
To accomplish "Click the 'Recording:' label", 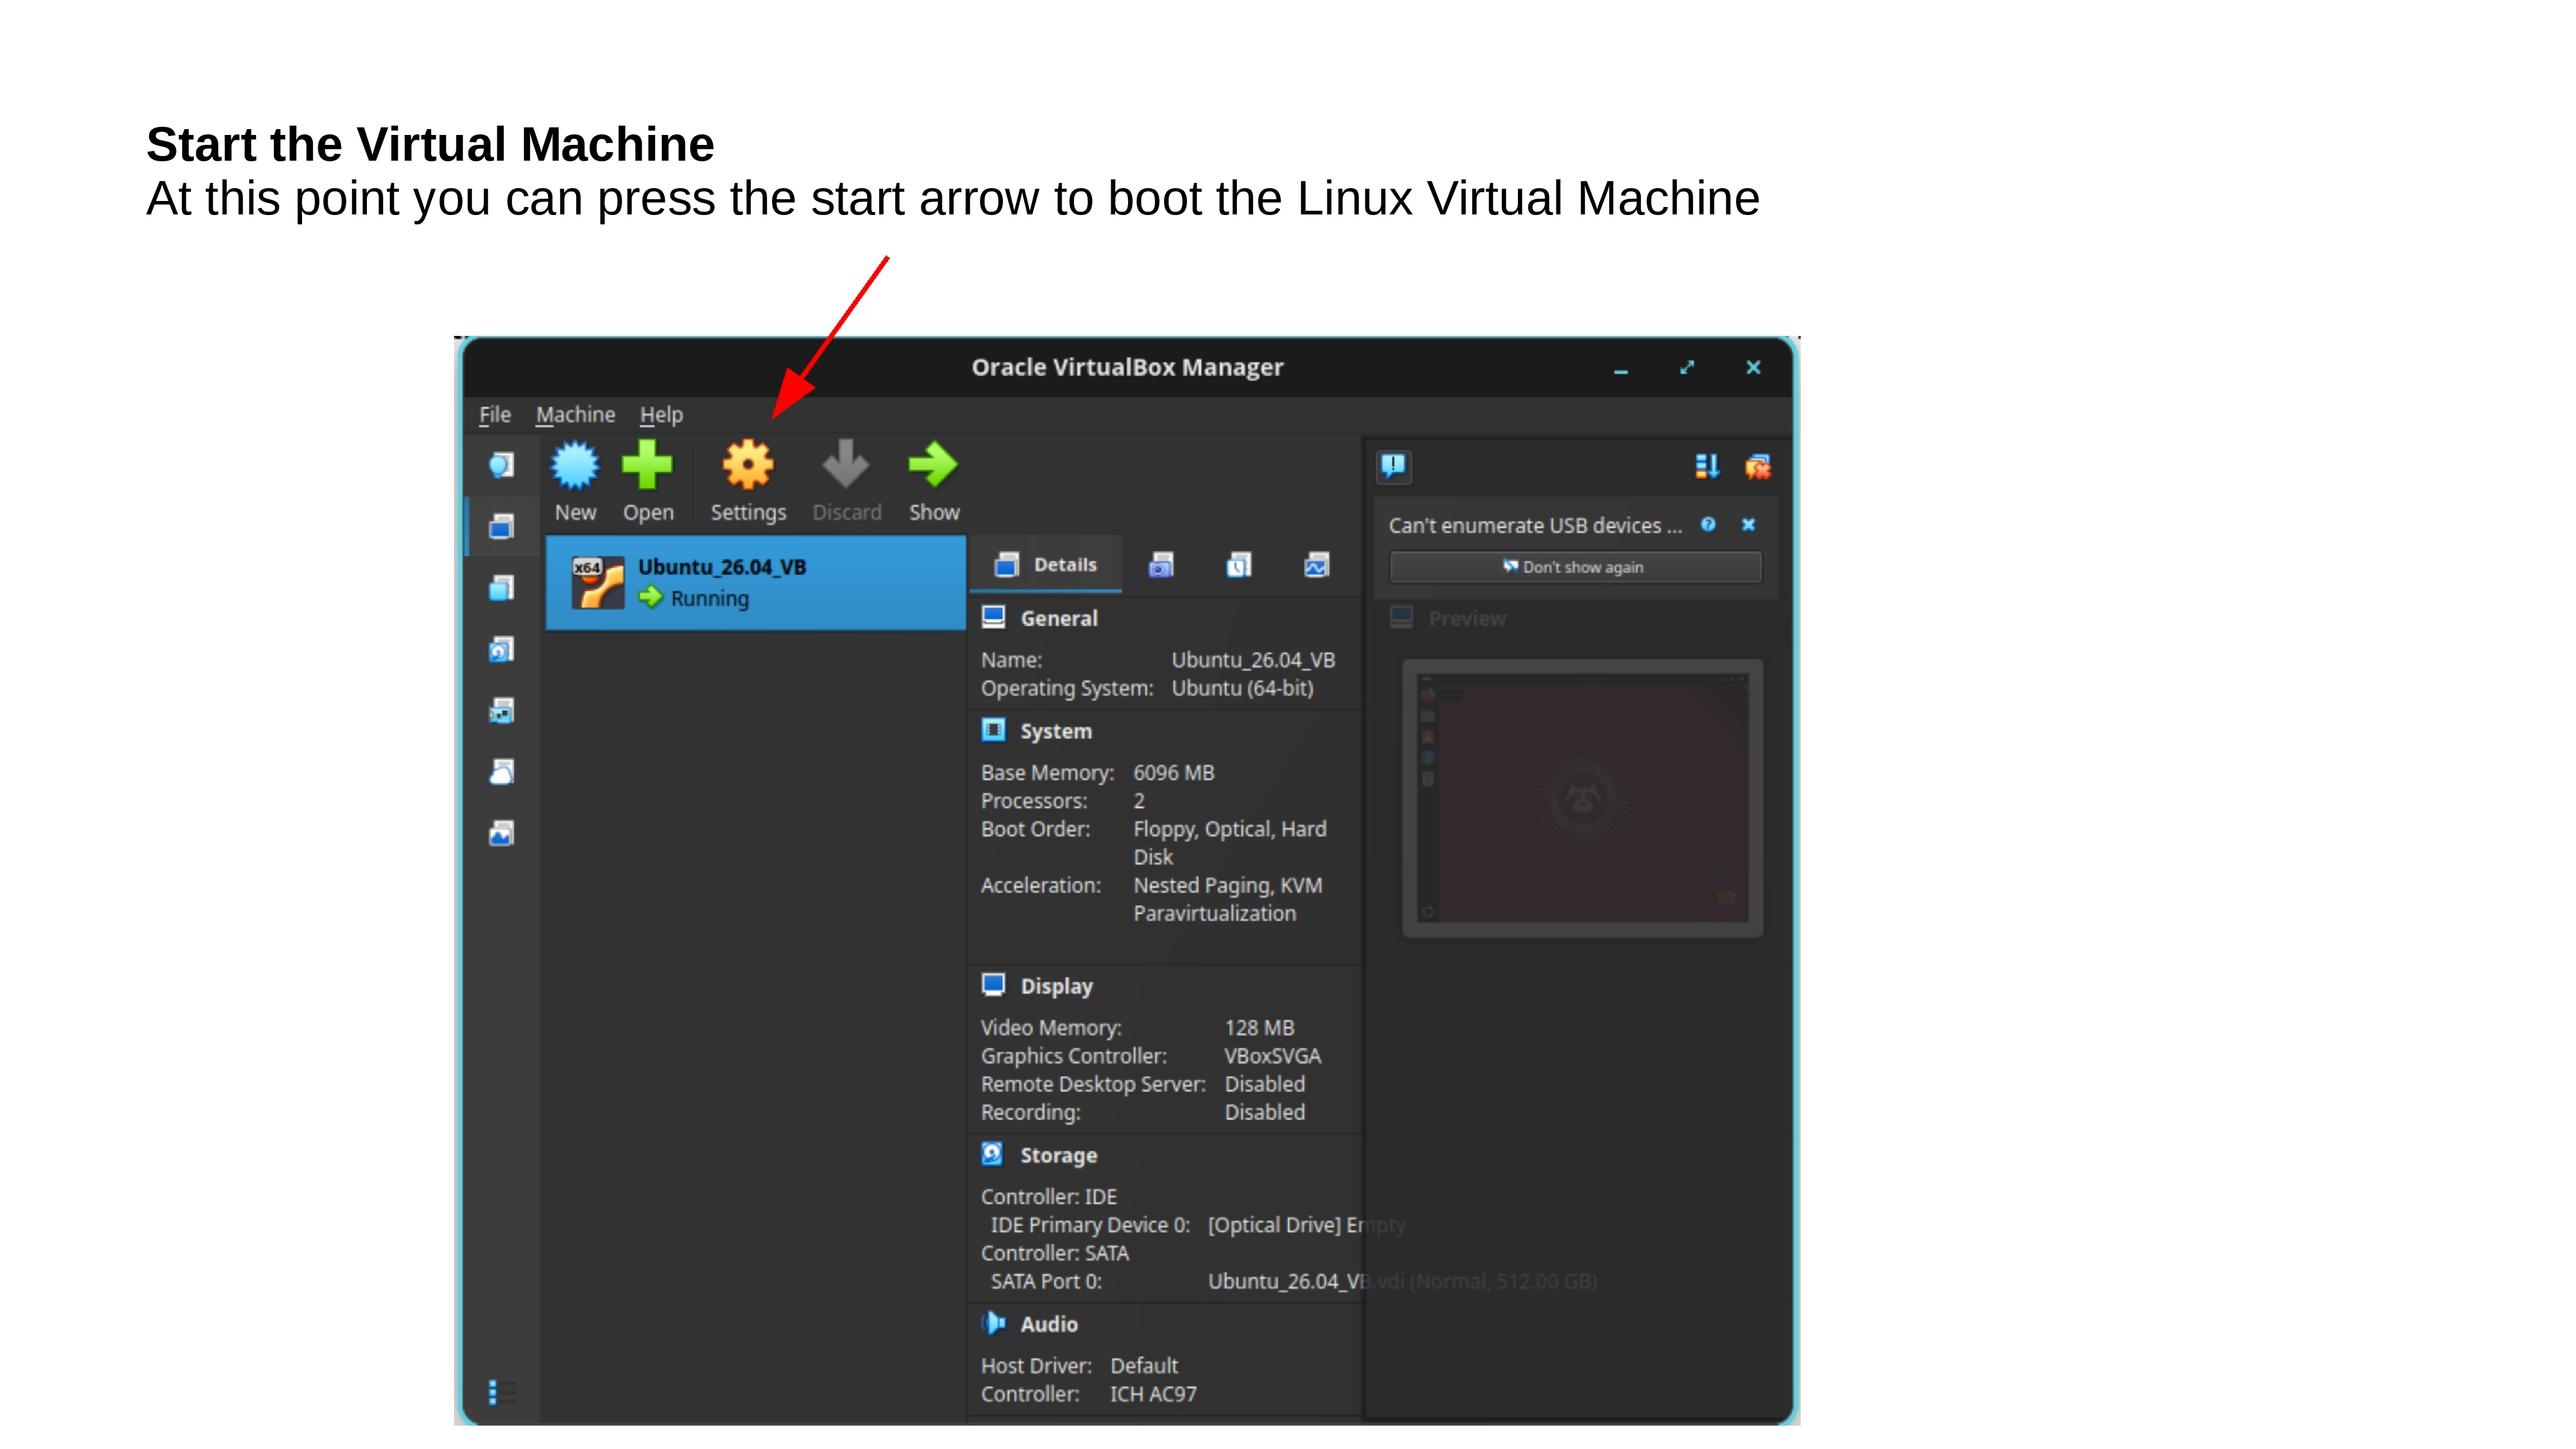I will pyautogui.click(x=1030, y=1112).
